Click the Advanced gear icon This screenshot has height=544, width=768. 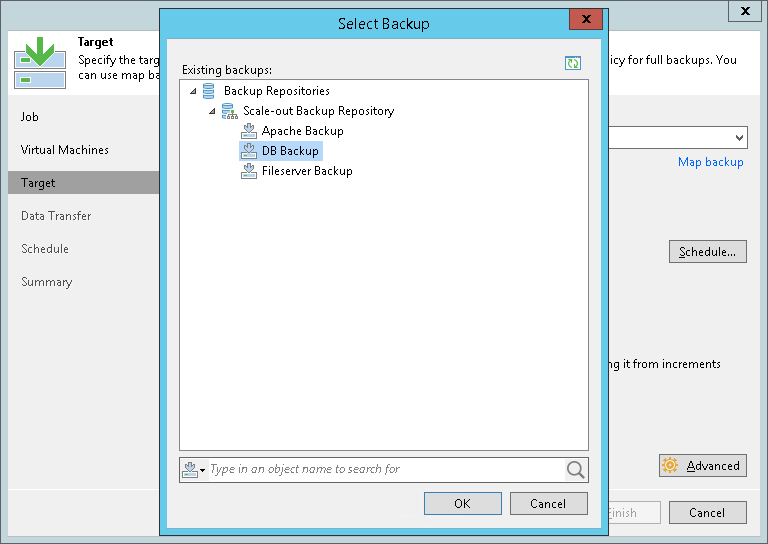[670, 465]
